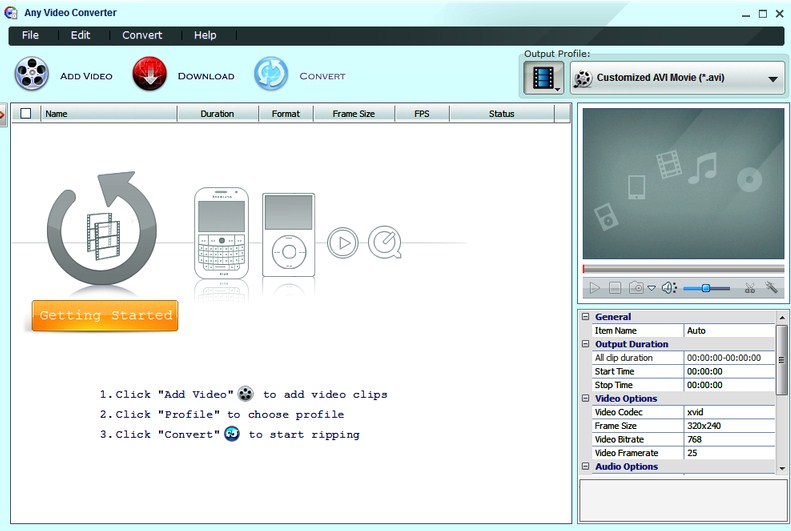Collapse the Video Options section
This screenshot has width=791, height=531.
[585, 398]
